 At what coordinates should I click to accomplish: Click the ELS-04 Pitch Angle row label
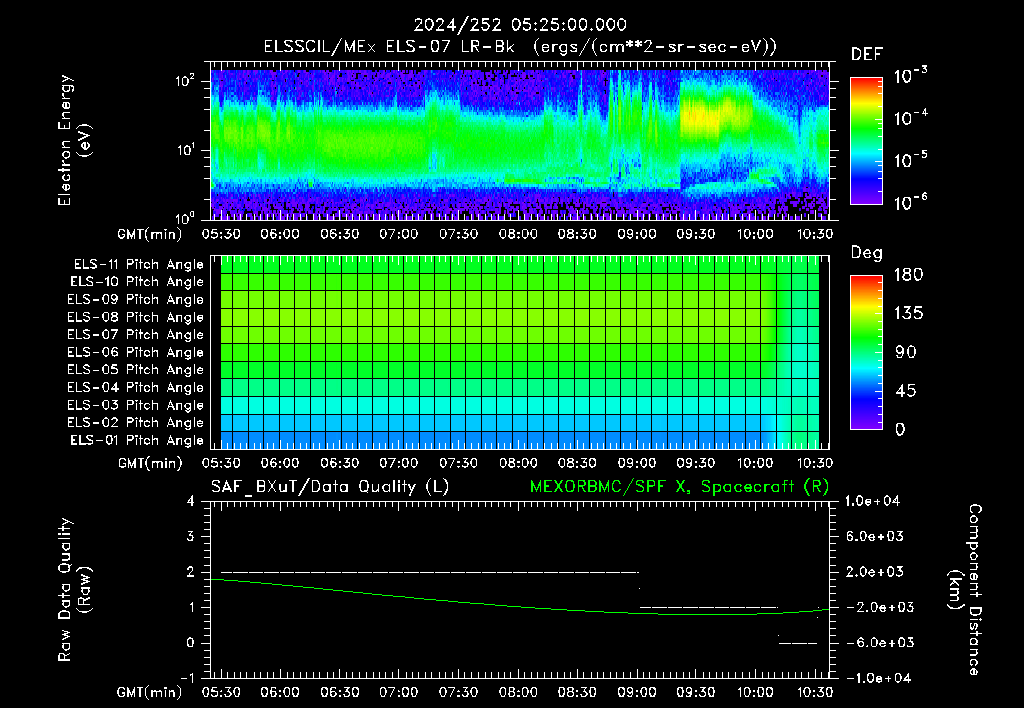coord(135,387)
